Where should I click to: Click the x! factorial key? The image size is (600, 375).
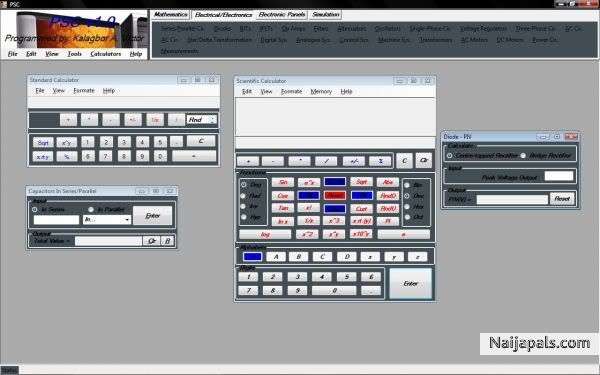tap(309, 208)
